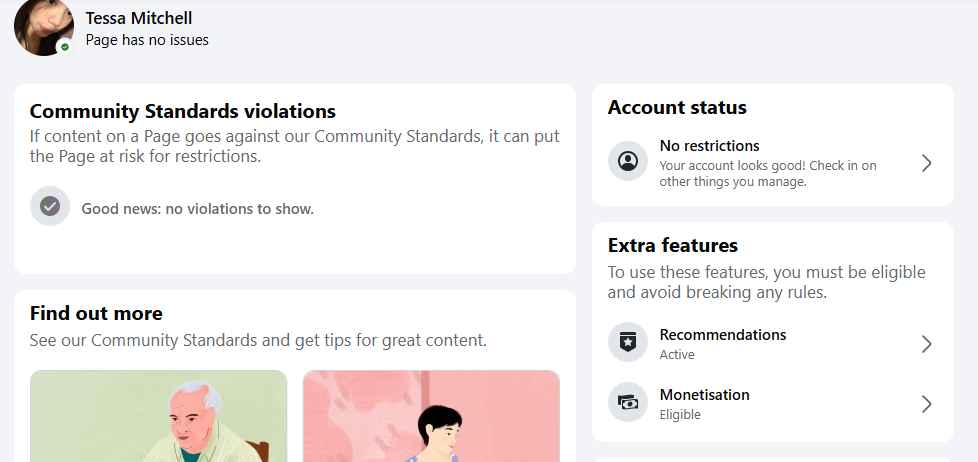Image resolution: width=978 pixels, height=462 pixels.
Task: Open the Monetisation Eligible row
Action: (x=773, y=404)
